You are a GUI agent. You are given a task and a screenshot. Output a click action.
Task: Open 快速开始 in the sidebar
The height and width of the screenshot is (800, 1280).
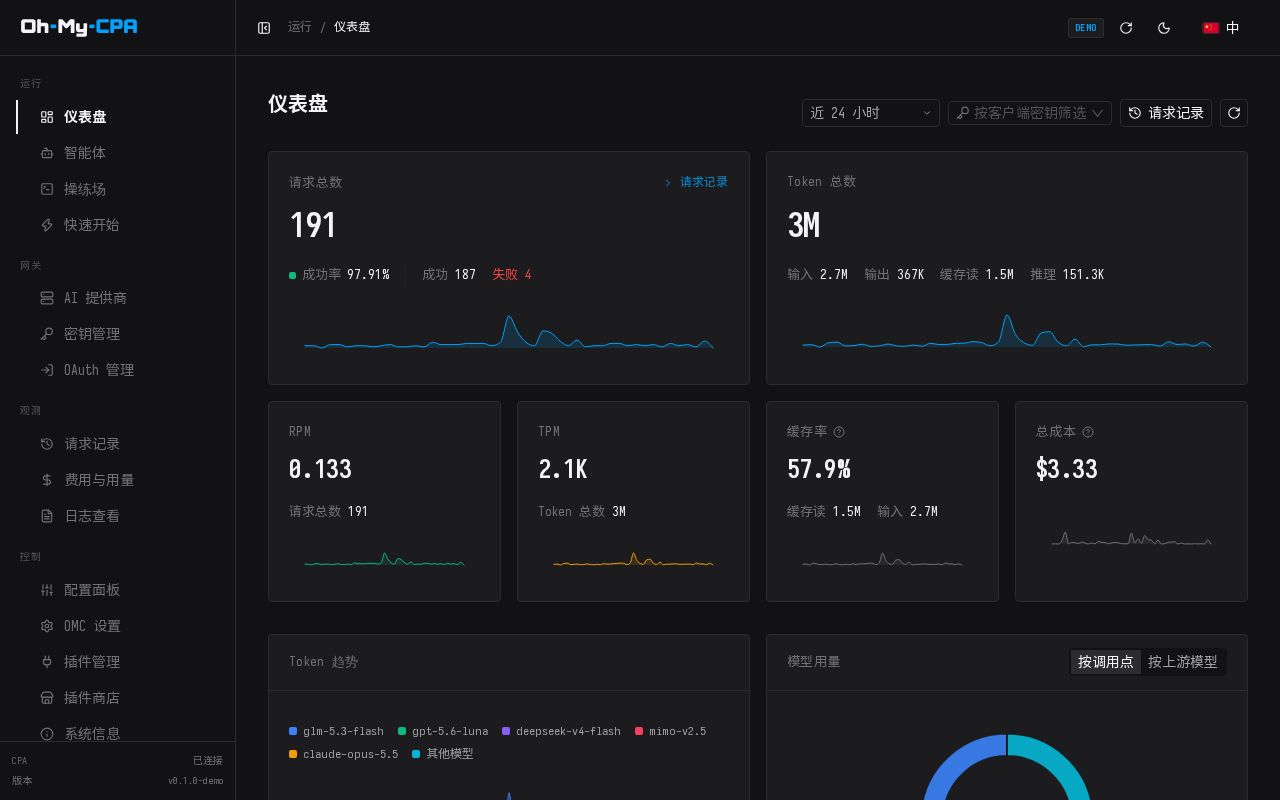118,225
